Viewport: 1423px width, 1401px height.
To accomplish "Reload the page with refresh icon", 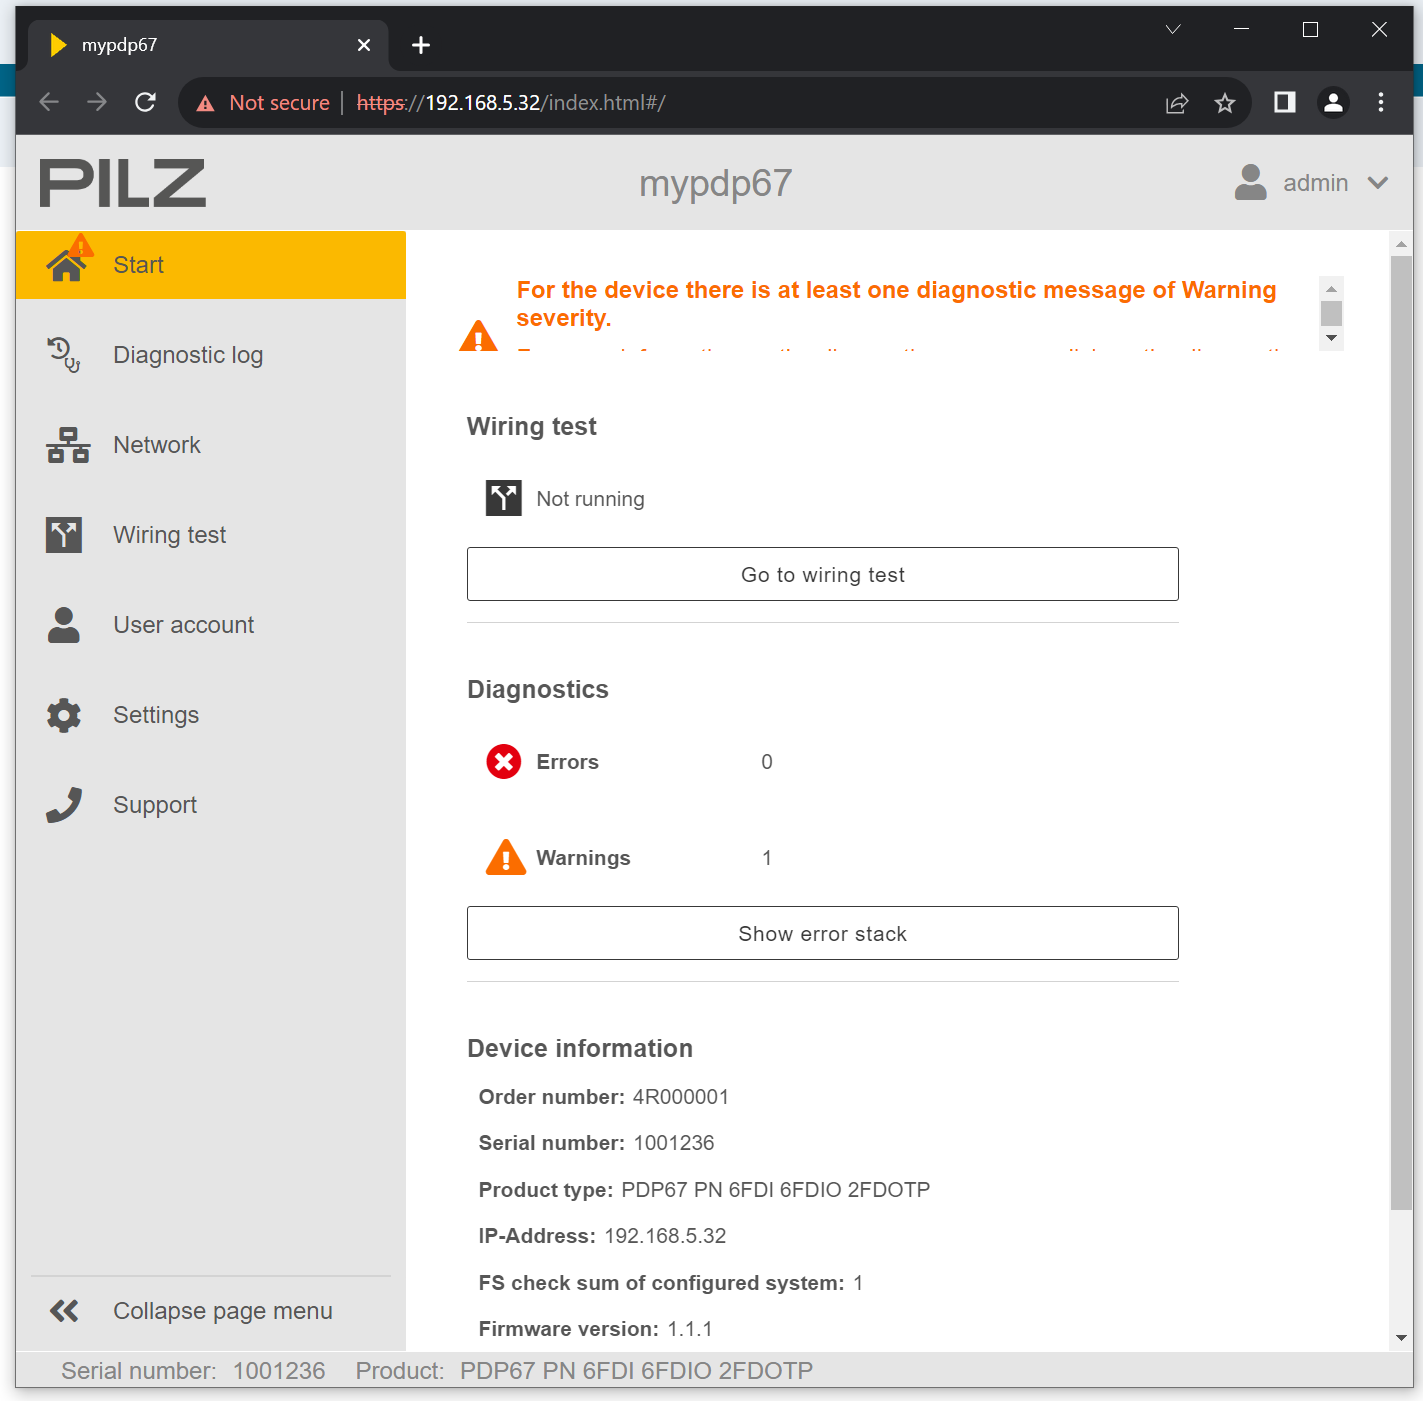I will click(145, 102).
